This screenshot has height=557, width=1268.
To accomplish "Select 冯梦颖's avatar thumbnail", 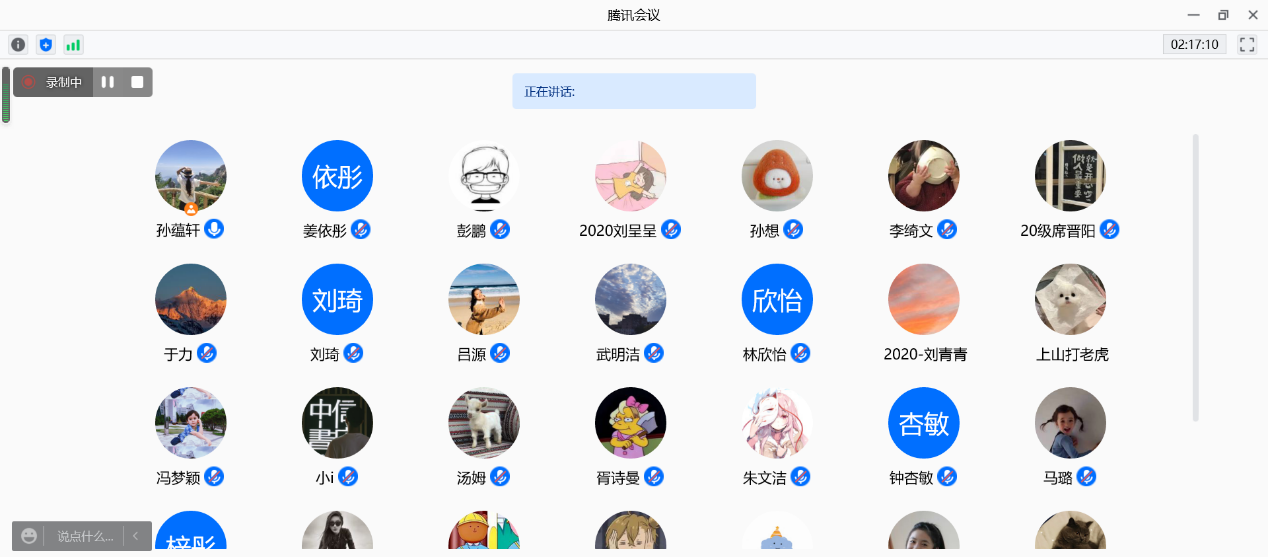I will tap(191, 423).
